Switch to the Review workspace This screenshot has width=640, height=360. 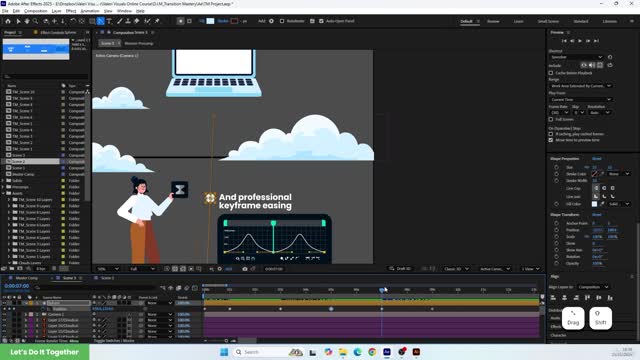point(493,21)
